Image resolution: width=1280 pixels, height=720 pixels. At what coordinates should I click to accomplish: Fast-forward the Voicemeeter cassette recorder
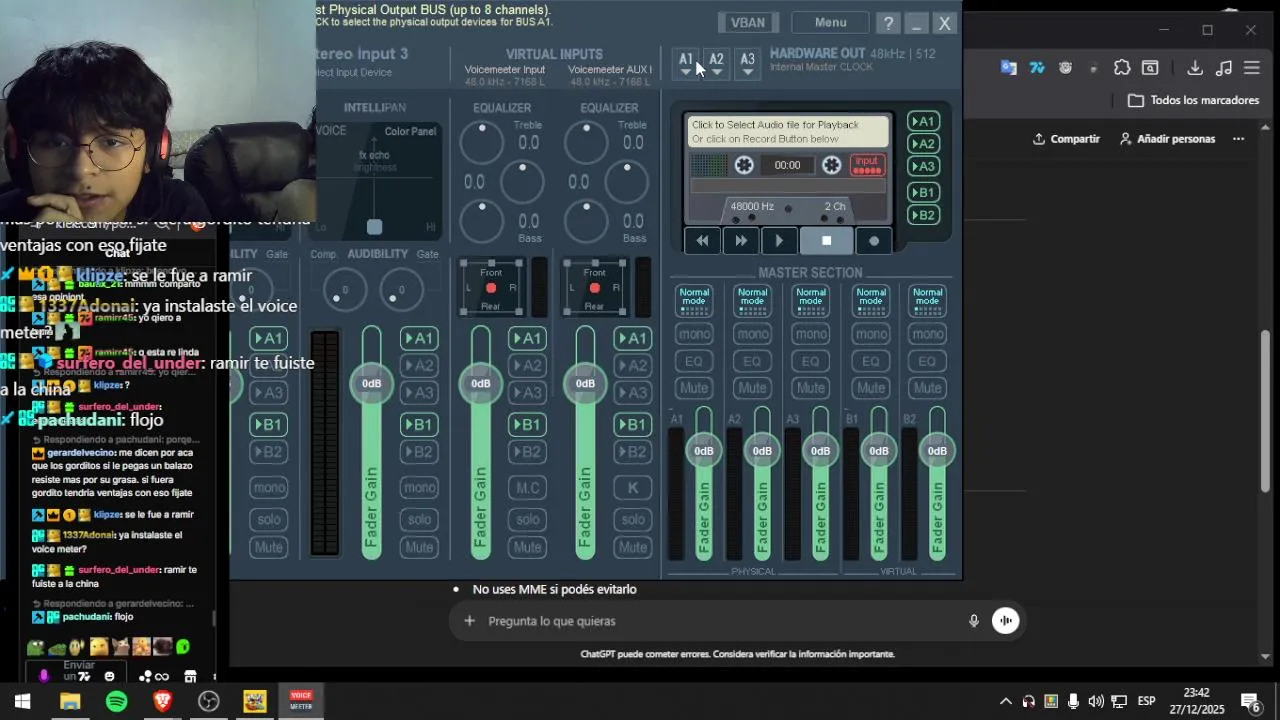(x=741, y=241)
